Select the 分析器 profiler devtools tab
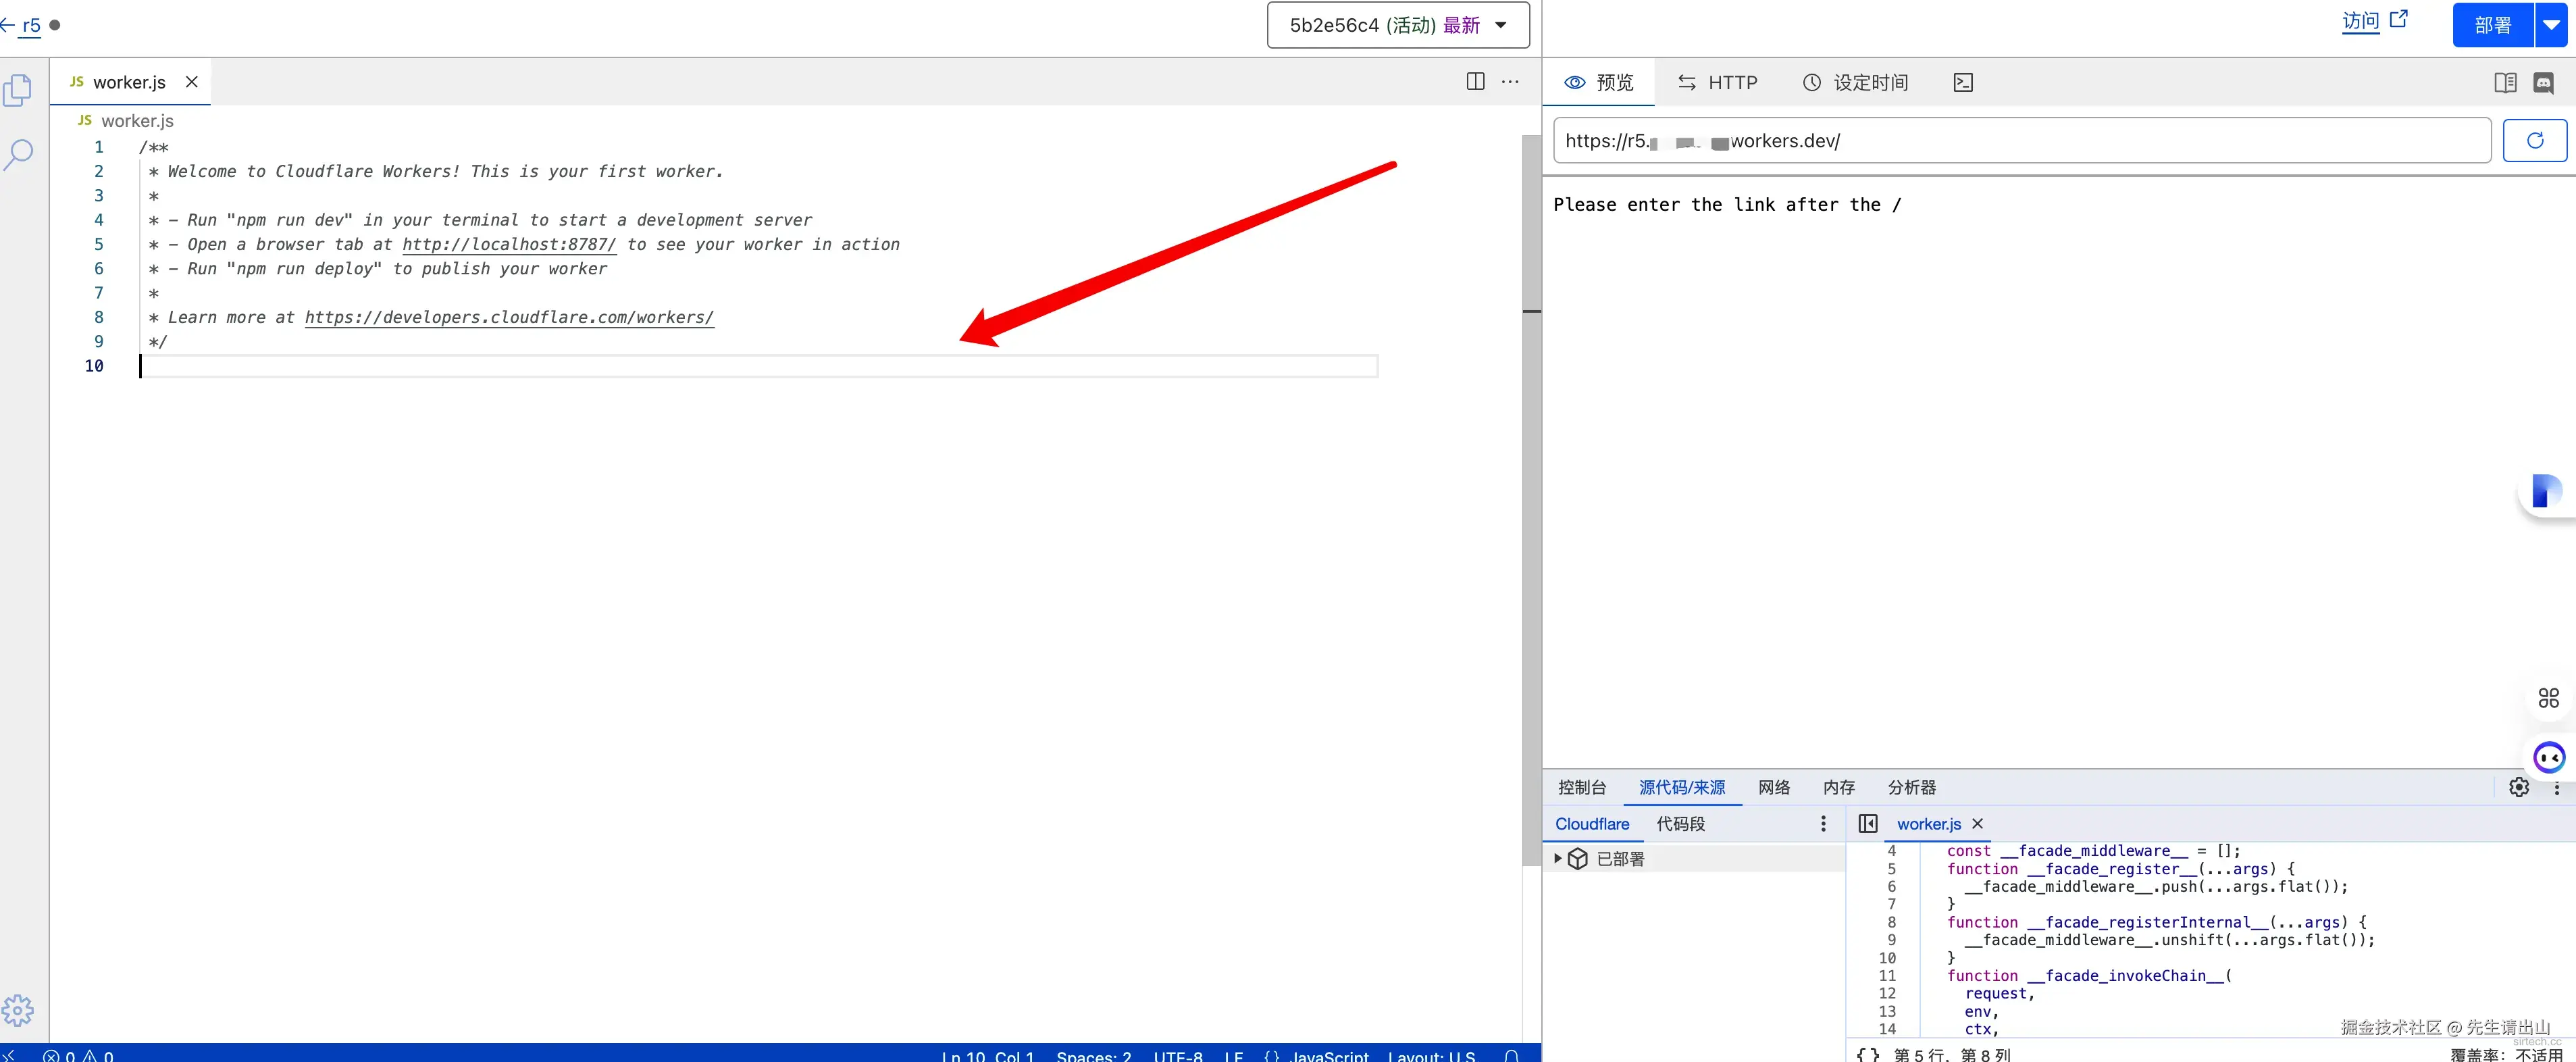The image size is (2576, 1062). tap(1912, 788)
